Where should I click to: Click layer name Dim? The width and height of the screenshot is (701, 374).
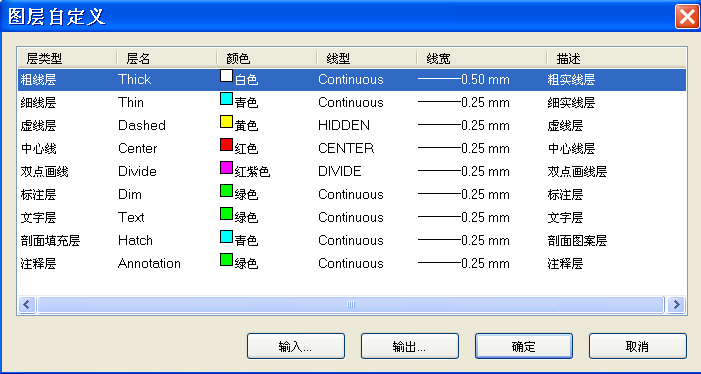pyautogui.click(x=130, y=195)
